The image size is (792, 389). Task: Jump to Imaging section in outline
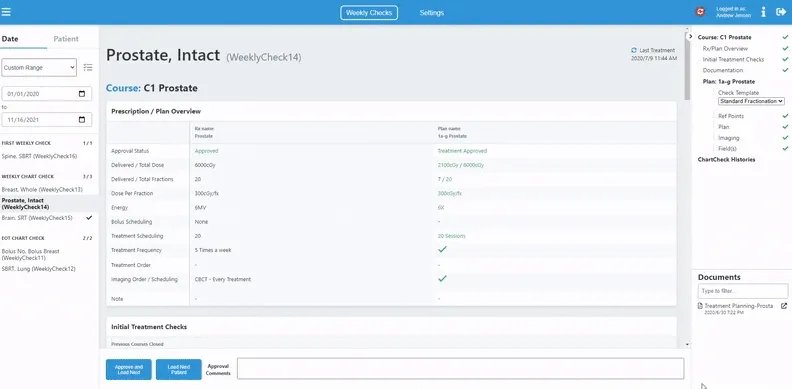pos(728,138)
